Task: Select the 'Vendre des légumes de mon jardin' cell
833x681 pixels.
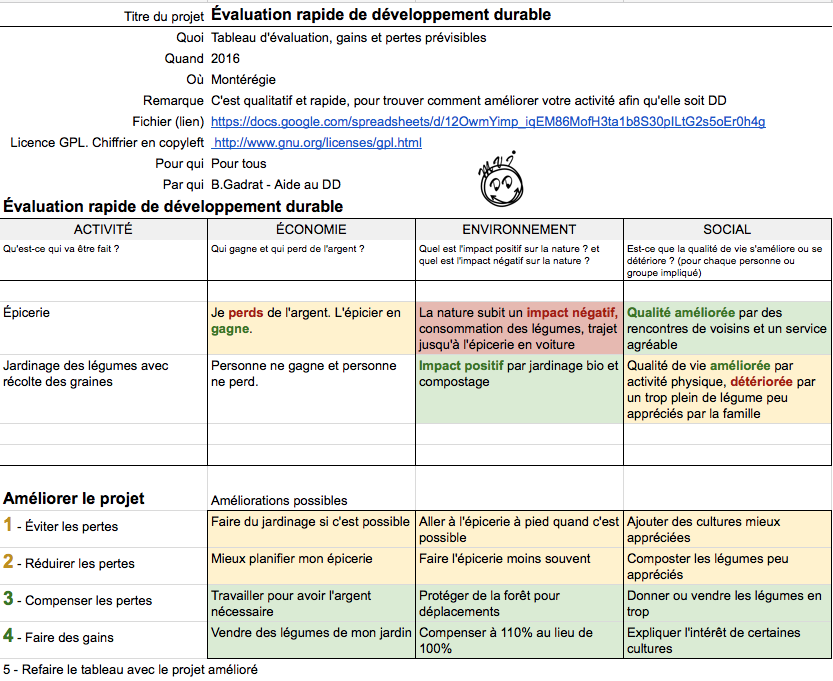Action: [311, 641]
